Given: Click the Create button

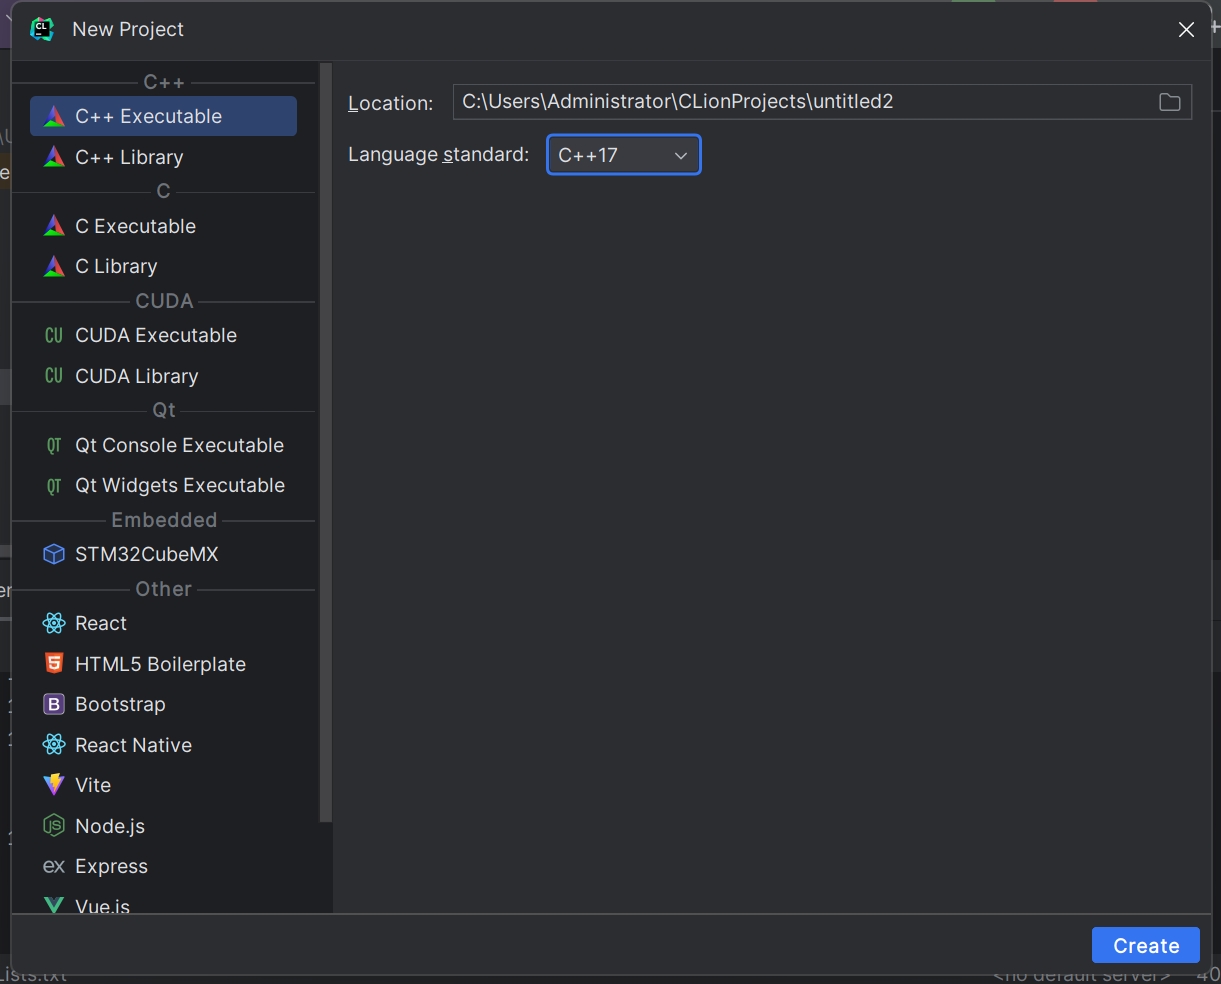Looking at the screenshot, I should [1146, 946].
